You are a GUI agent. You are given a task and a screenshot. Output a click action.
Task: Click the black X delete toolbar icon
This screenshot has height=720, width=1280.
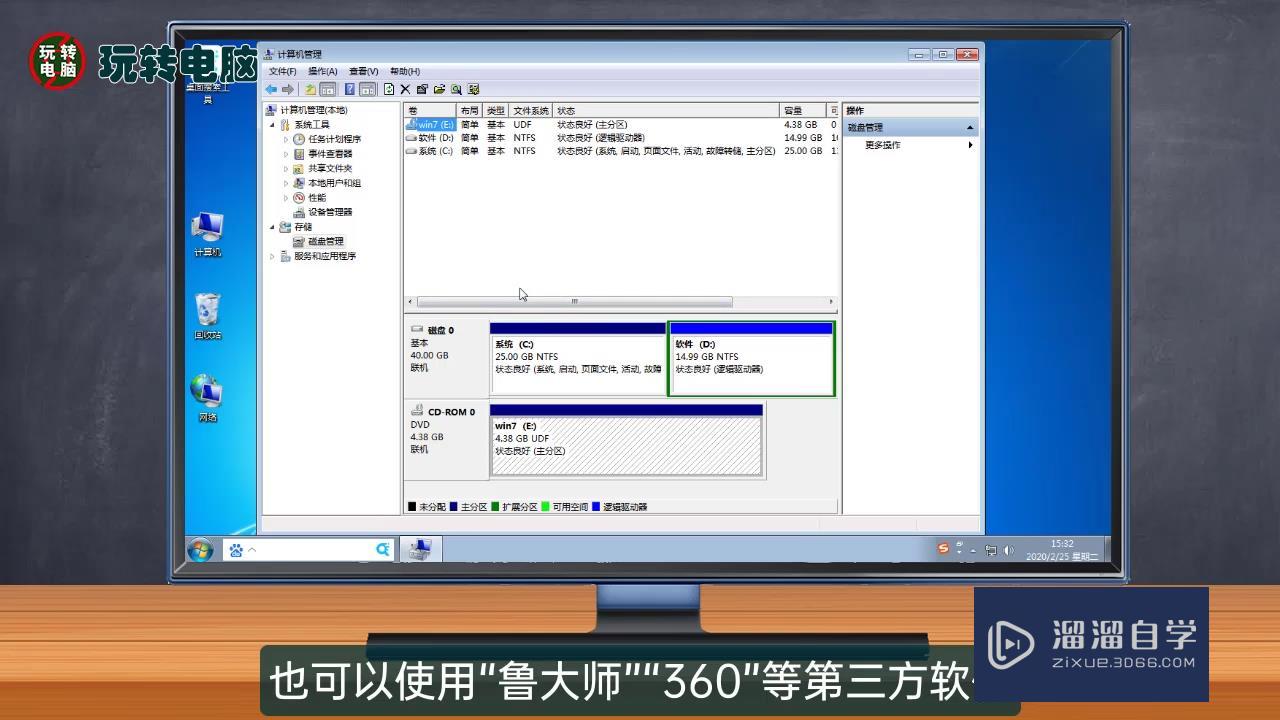click(x=405, y=89)
